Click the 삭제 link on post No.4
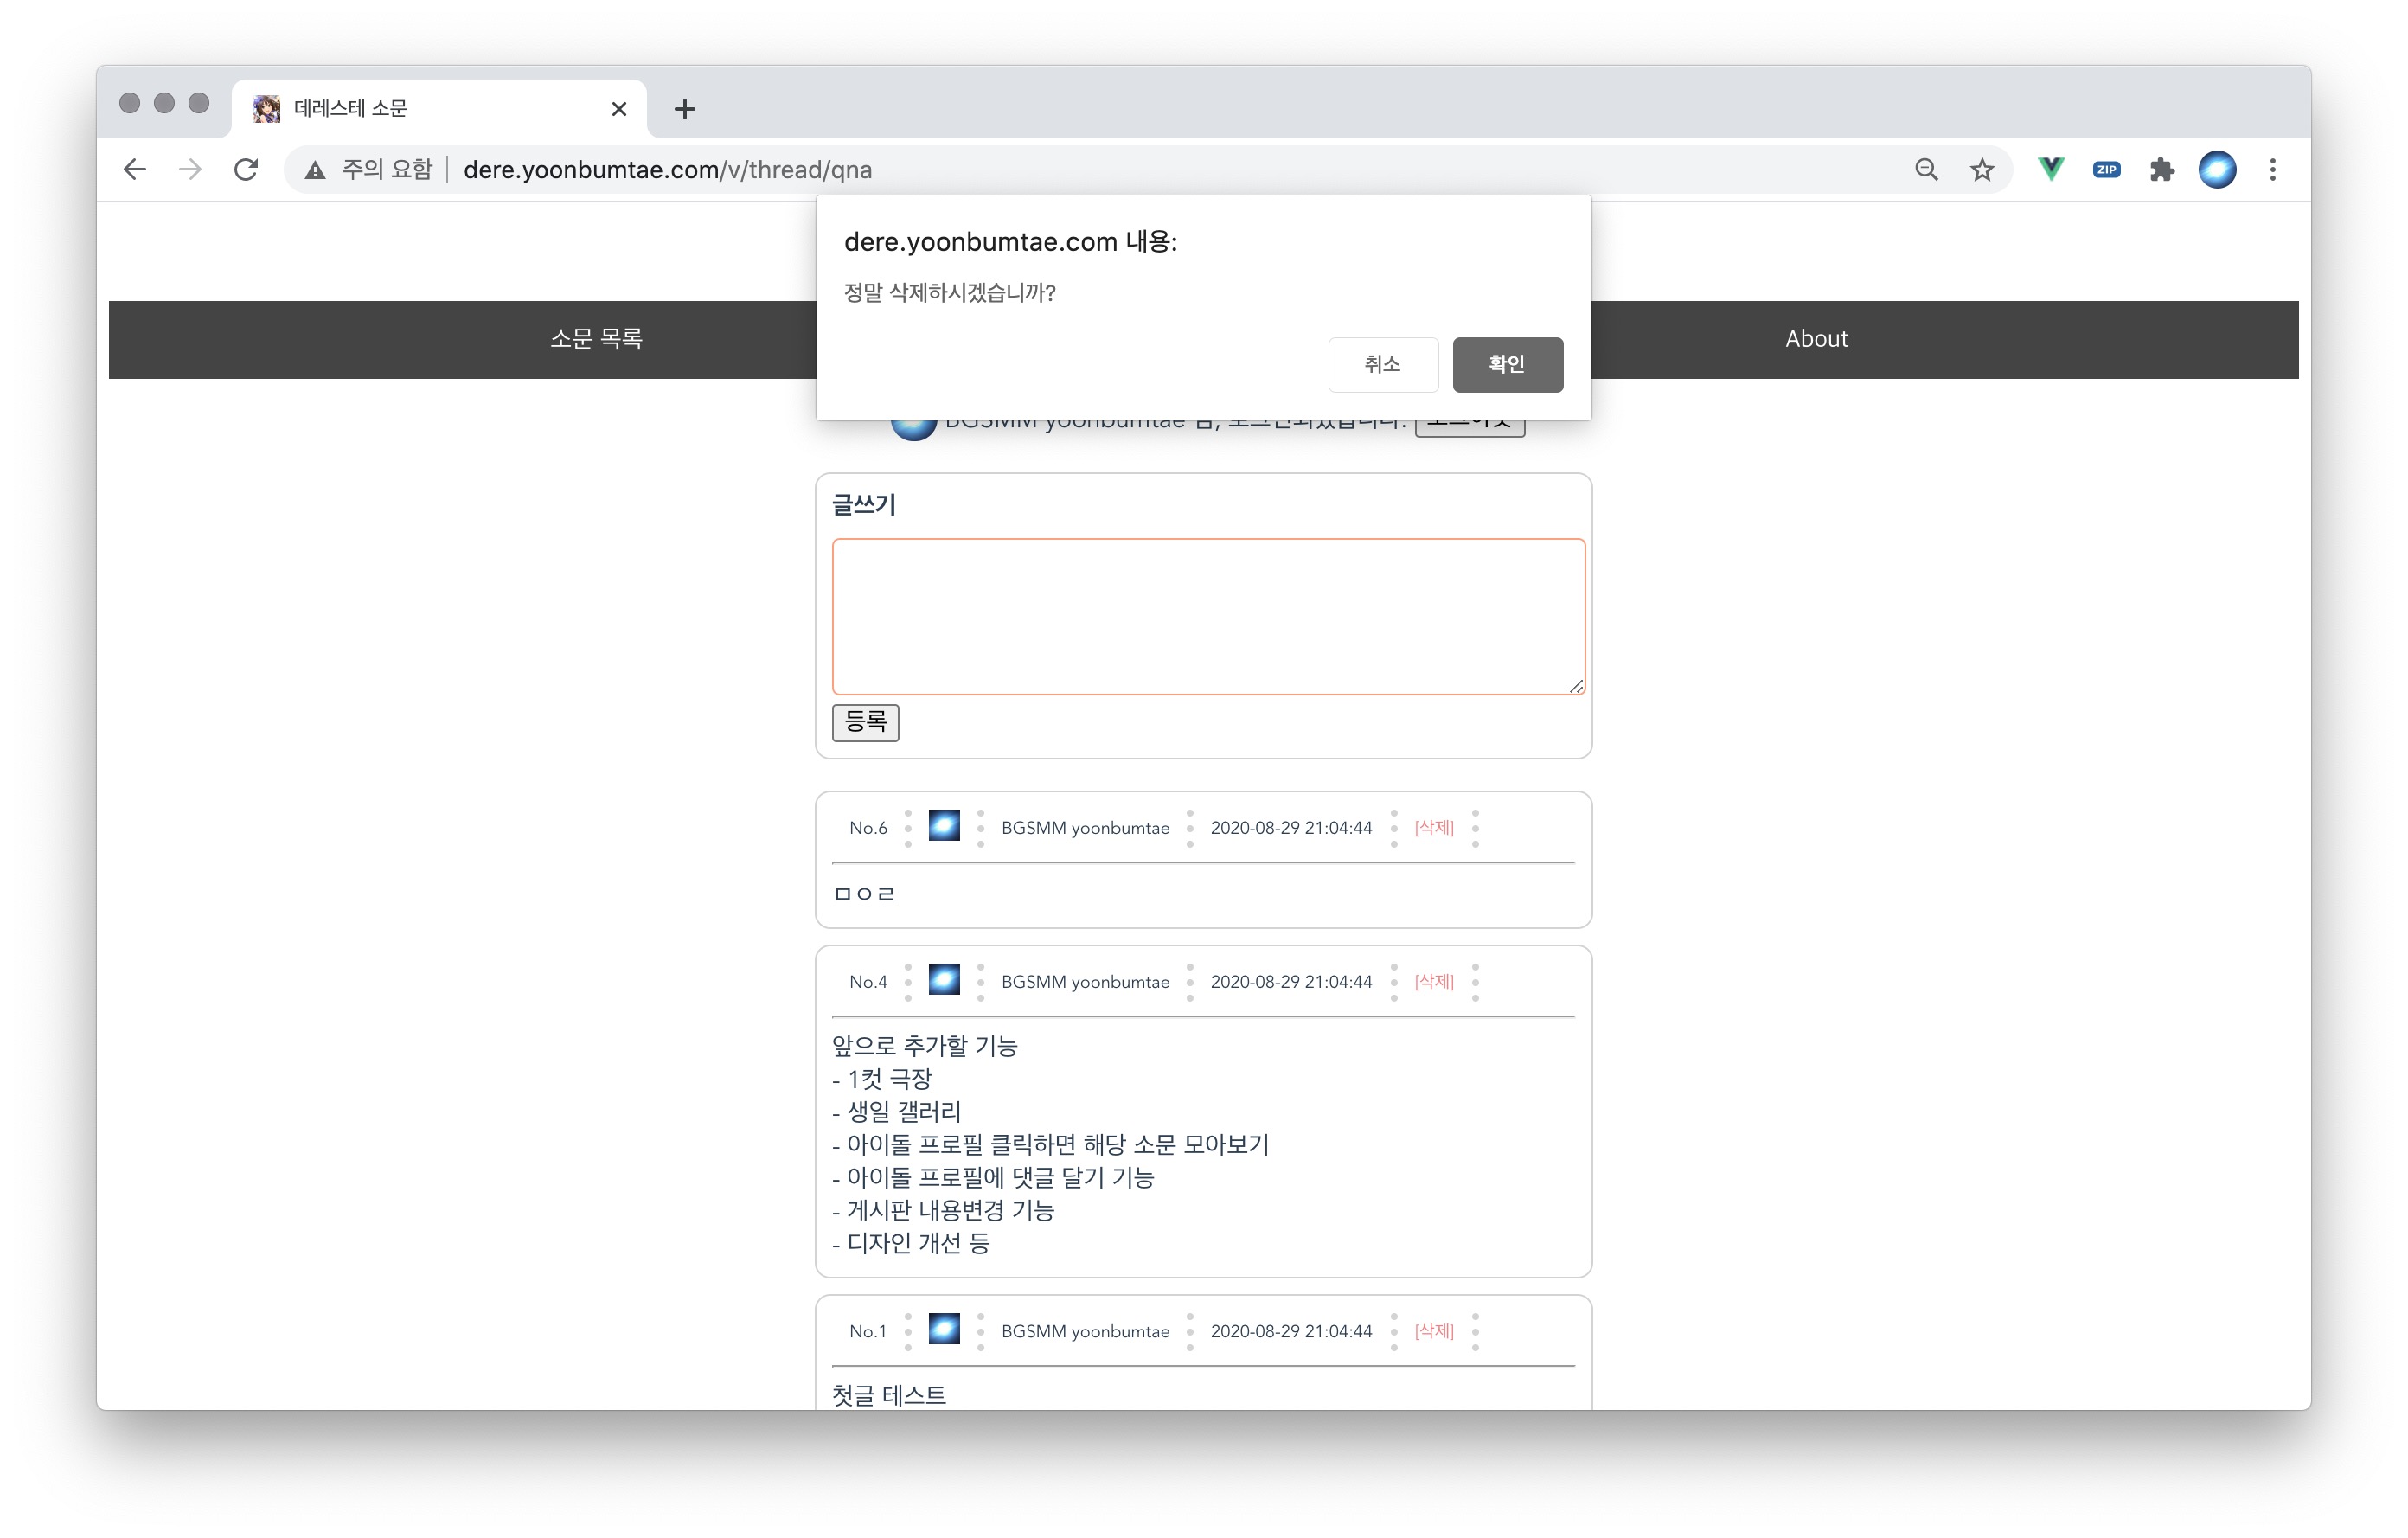The image size is (2408, 1538). pos(1433,981)
